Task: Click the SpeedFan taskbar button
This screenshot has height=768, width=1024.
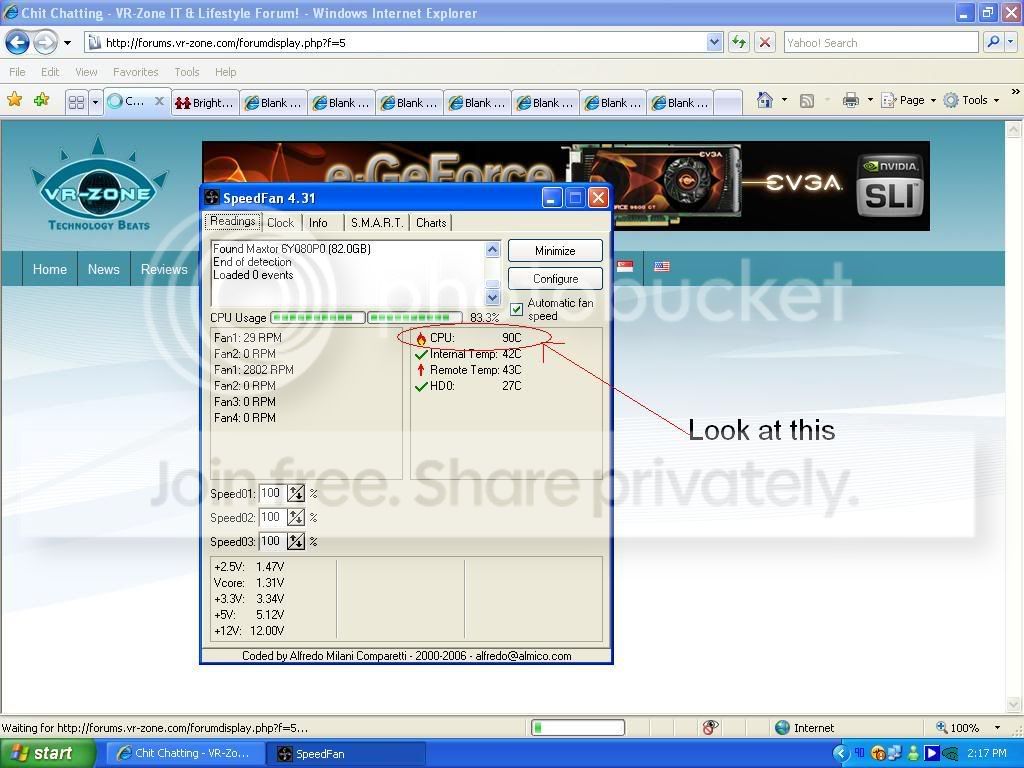Action: click(x=344, y=754)
